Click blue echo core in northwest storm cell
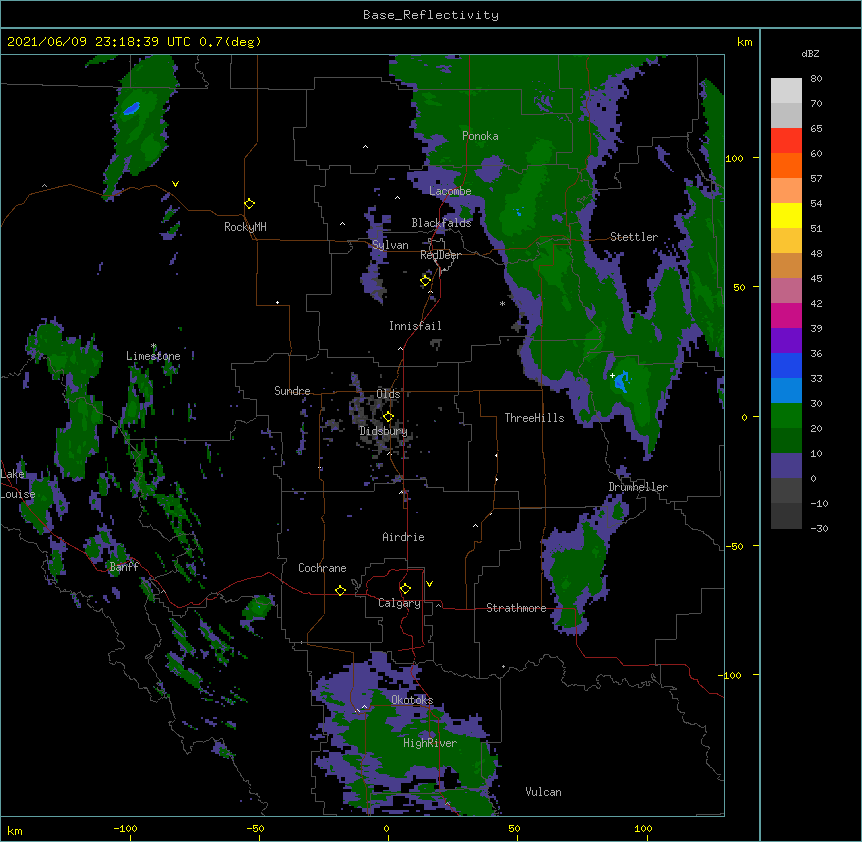 coord(131,108)
